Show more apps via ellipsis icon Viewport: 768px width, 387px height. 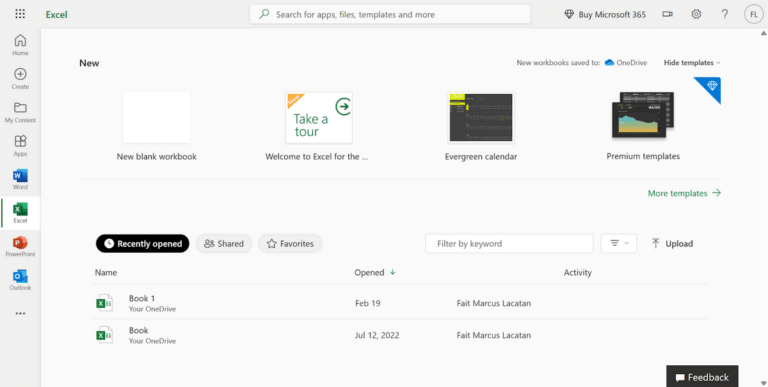pyautogui.click(x=20, y=314)
